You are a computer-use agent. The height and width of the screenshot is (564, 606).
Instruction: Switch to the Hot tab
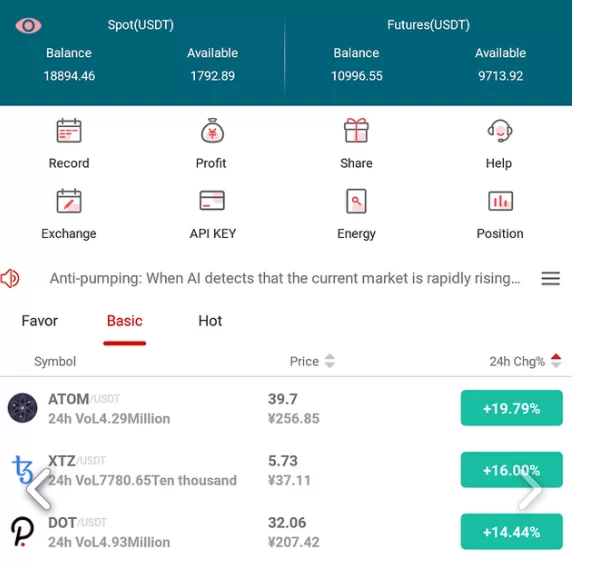[210, 321]
